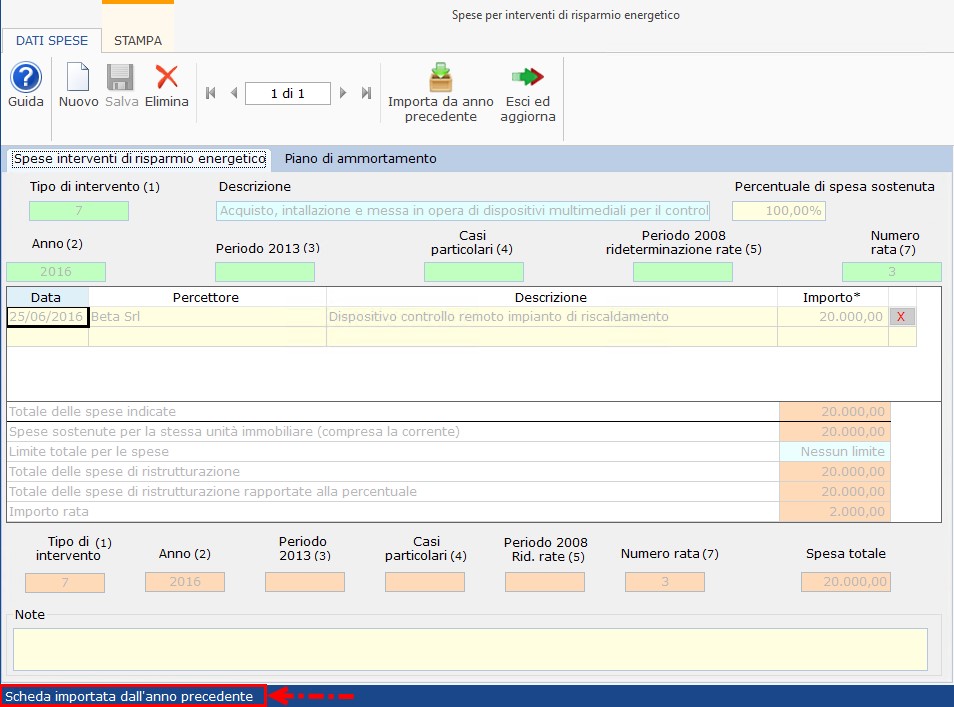This screenshot has width=954, height=707.
Task: Click the Data cell 25/06/2016
Action: click(x=47, y=316)
